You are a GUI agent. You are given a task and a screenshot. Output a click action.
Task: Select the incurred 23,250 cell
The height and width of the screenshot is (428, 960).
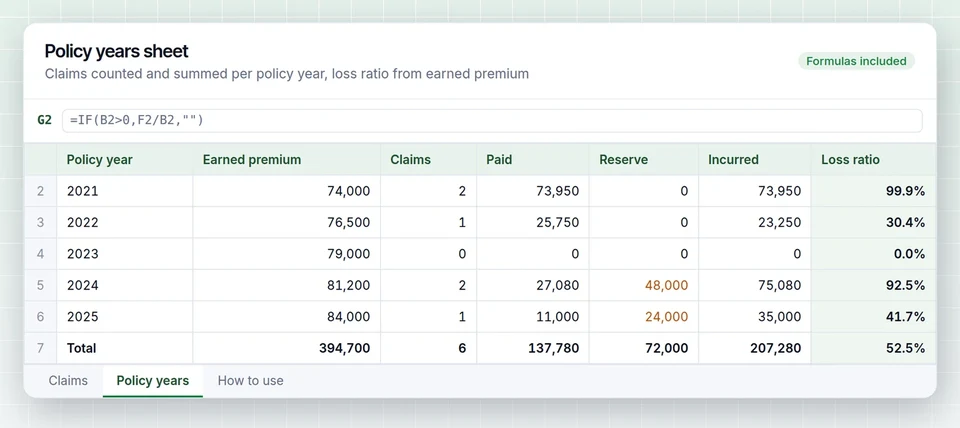(x=754, y=222)
